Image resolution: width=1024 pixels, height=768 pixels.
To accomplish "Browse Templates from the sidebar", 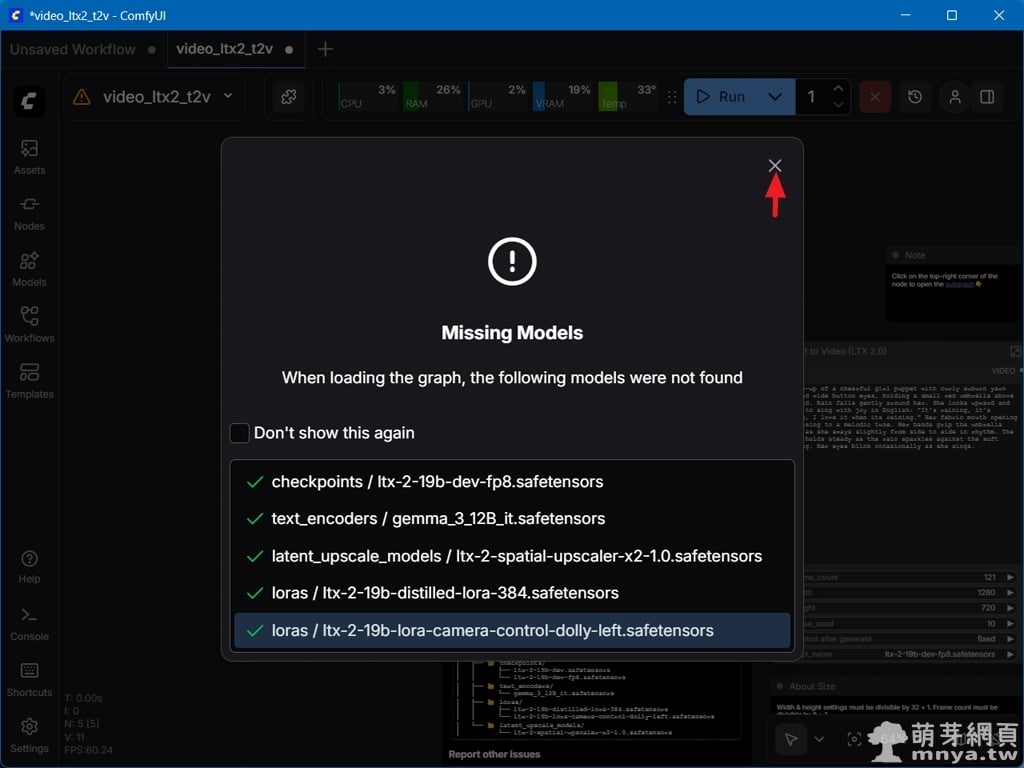I will (29, 380).
